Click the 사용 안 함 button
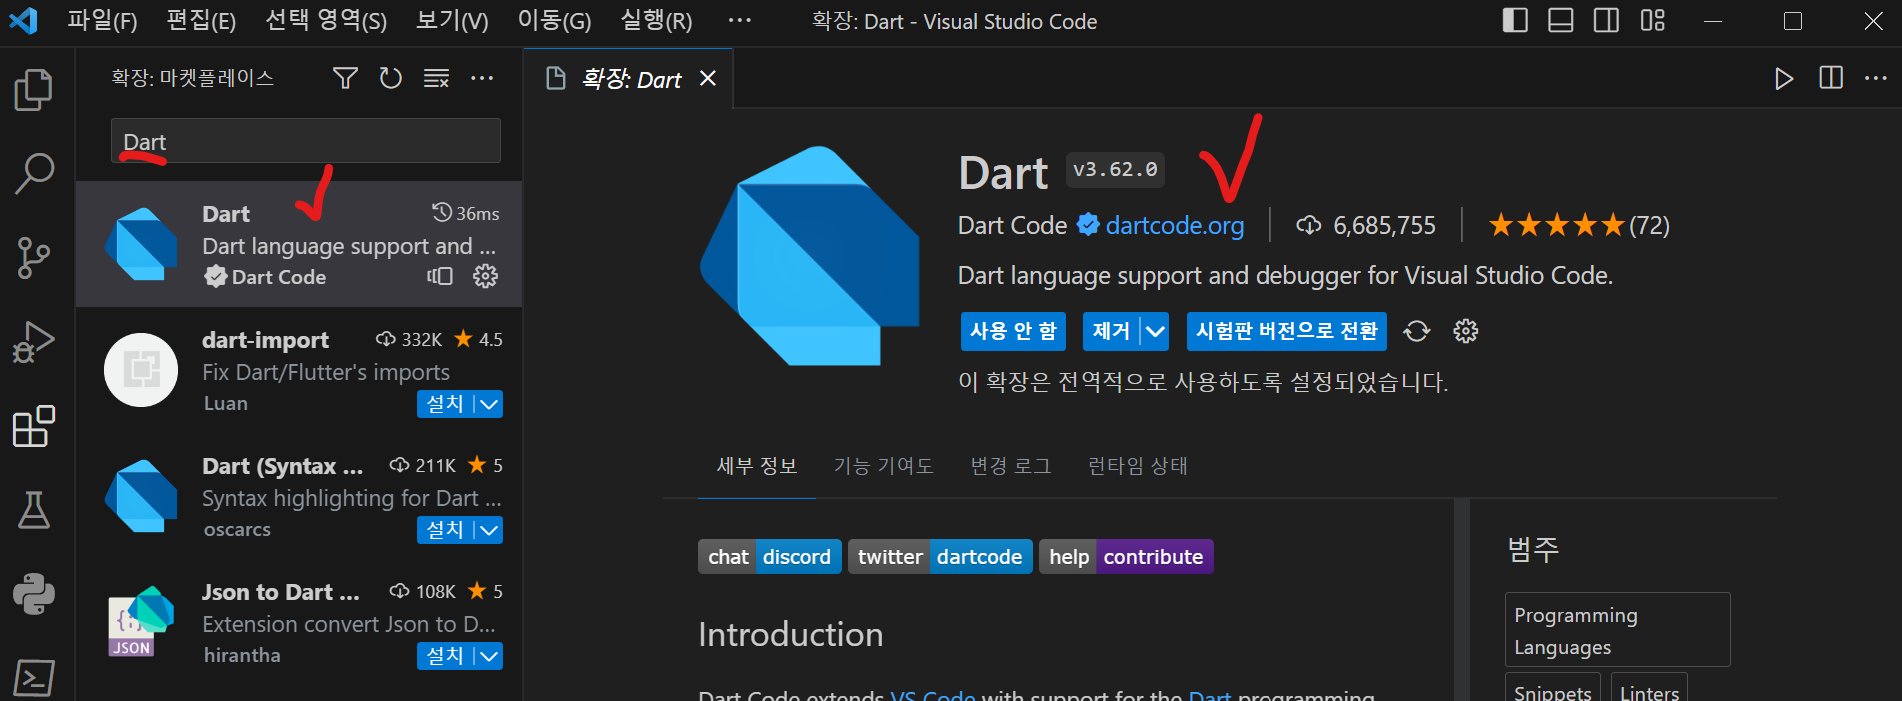This screenshot has height=701, width=1902. 1013,331
